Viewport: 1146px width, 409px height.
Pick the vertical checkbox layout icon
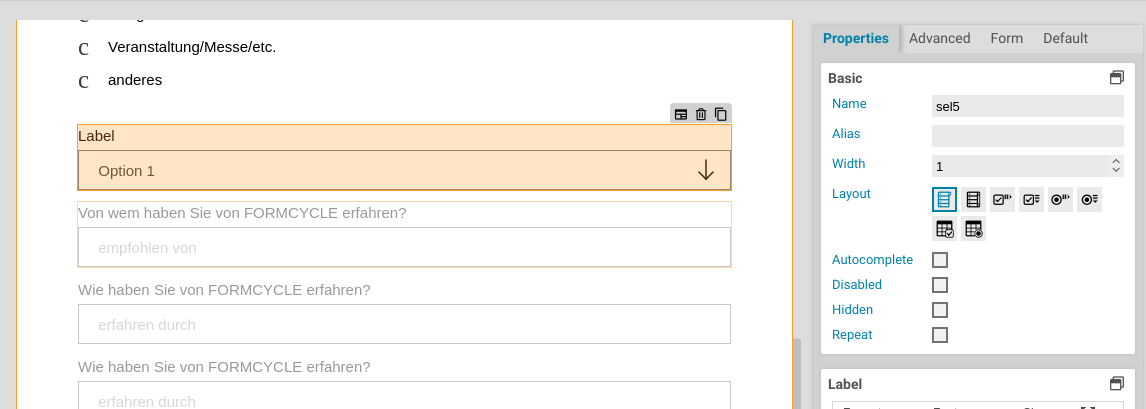(x=1032, y=199)
